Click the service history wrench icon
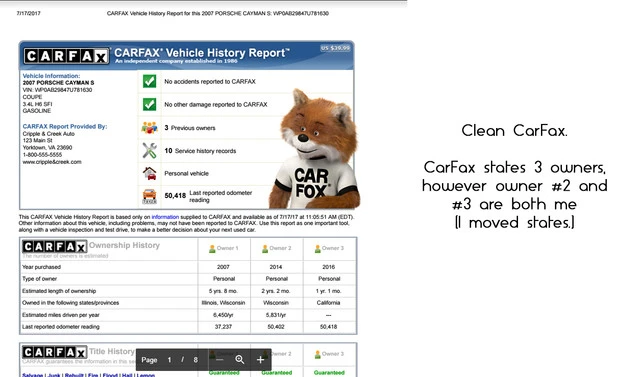Viewport: 640px width, 377px height. [149, 151]
